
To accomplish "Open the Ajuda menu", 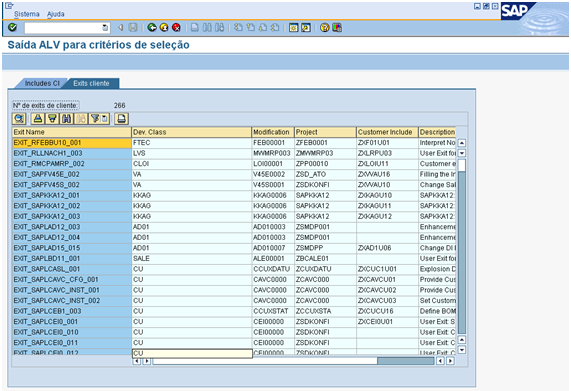I will pos(56,14).
